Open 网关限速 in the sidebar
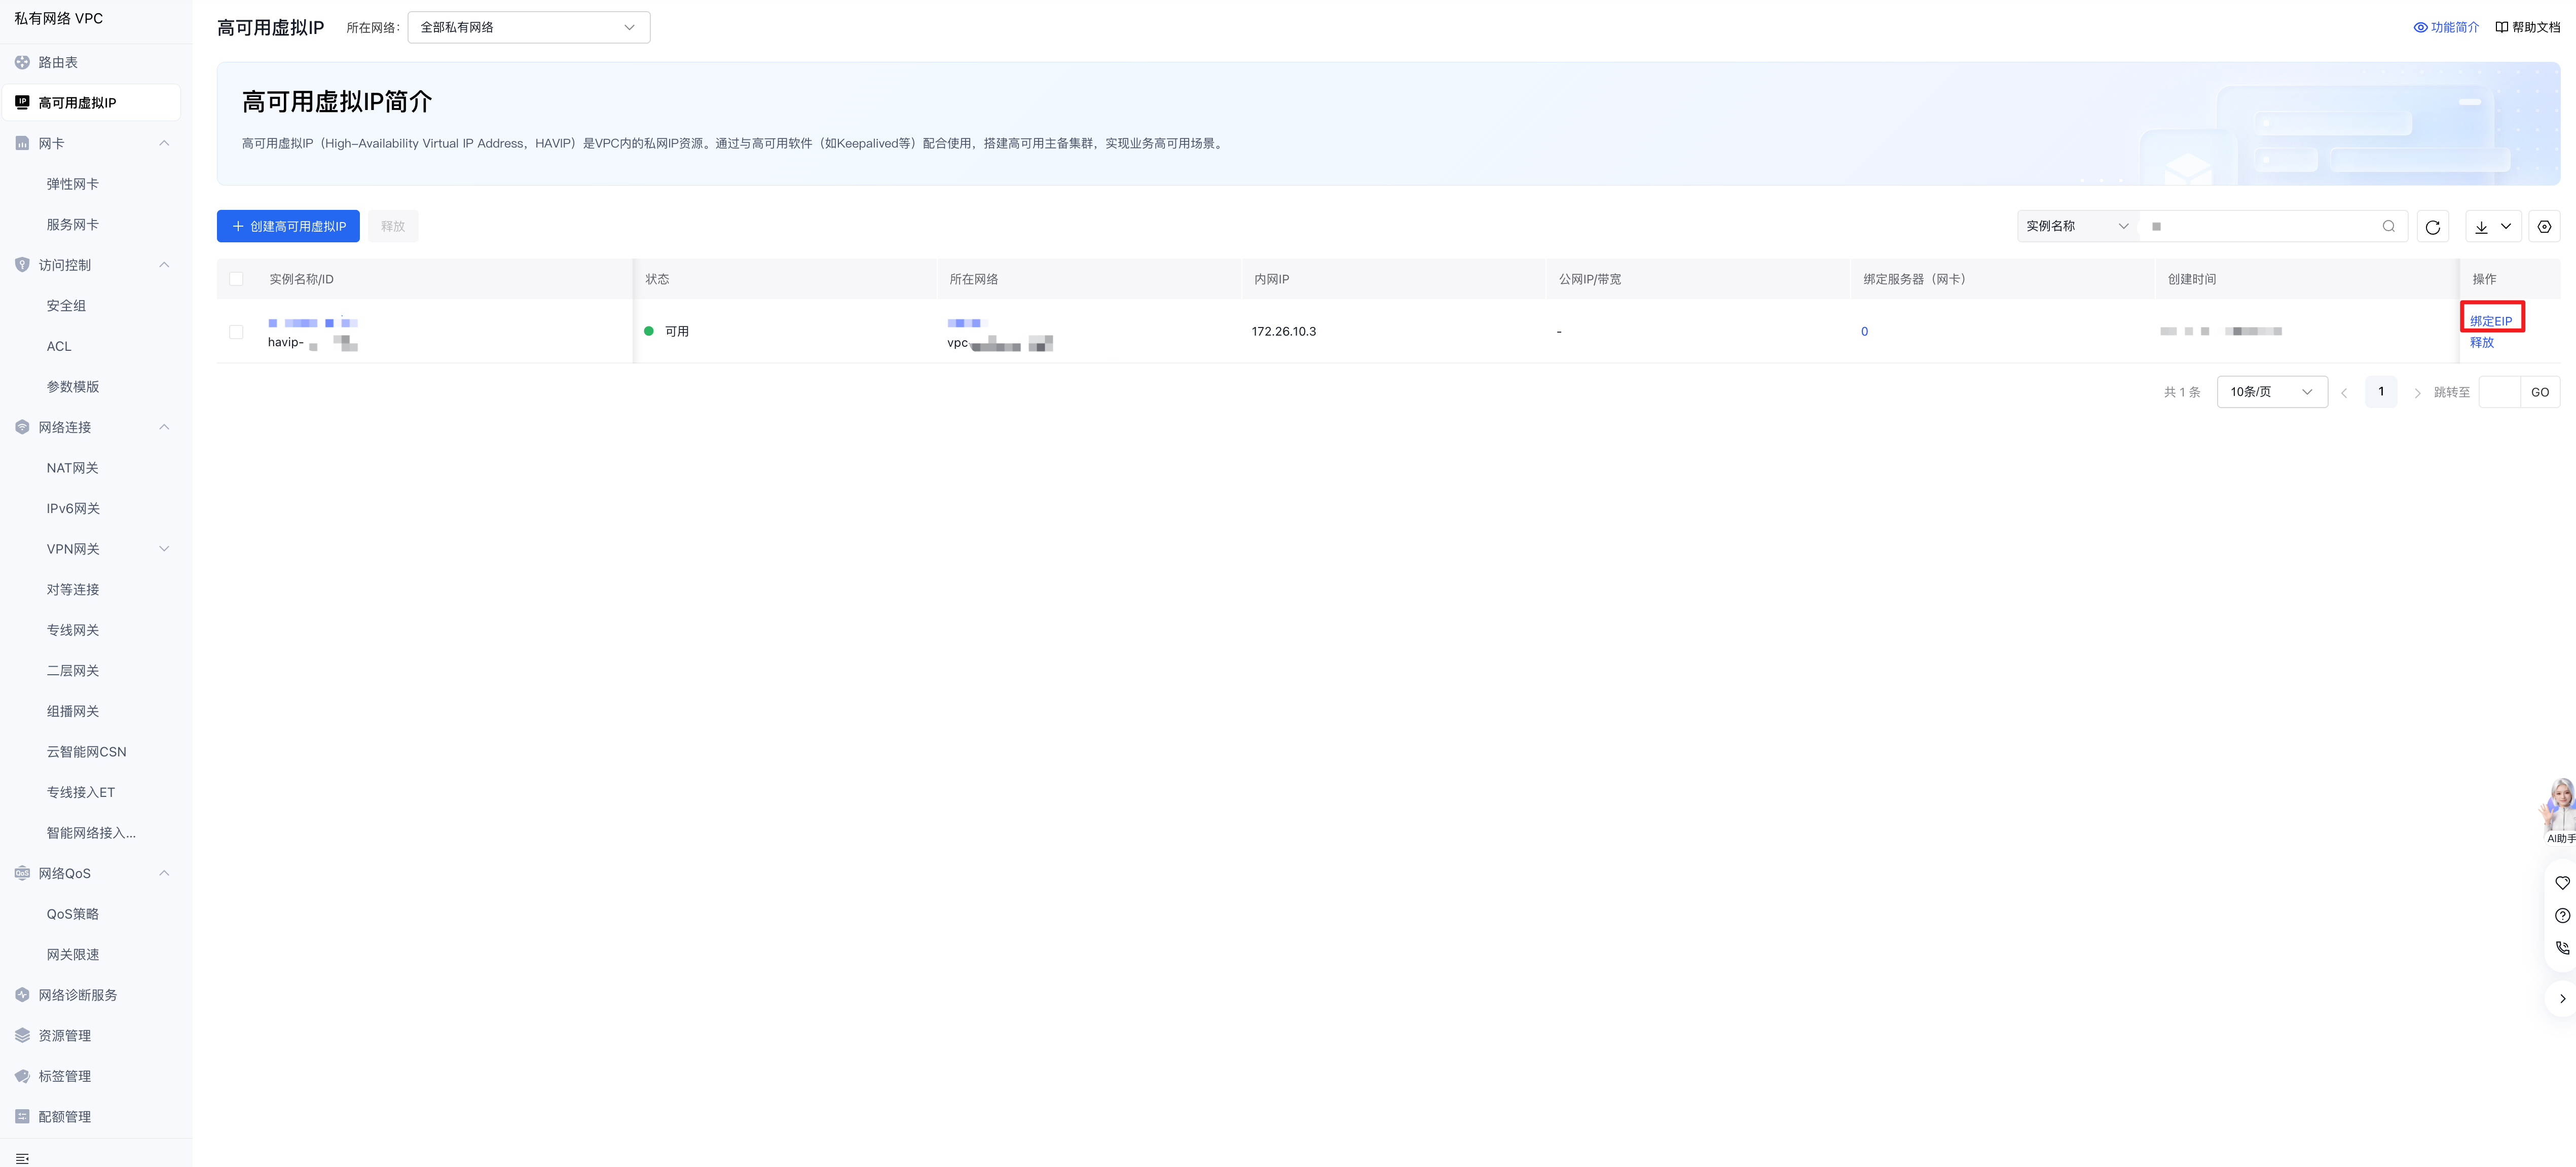Viewport: 2576px width, 1167px height. click(73, 955)
